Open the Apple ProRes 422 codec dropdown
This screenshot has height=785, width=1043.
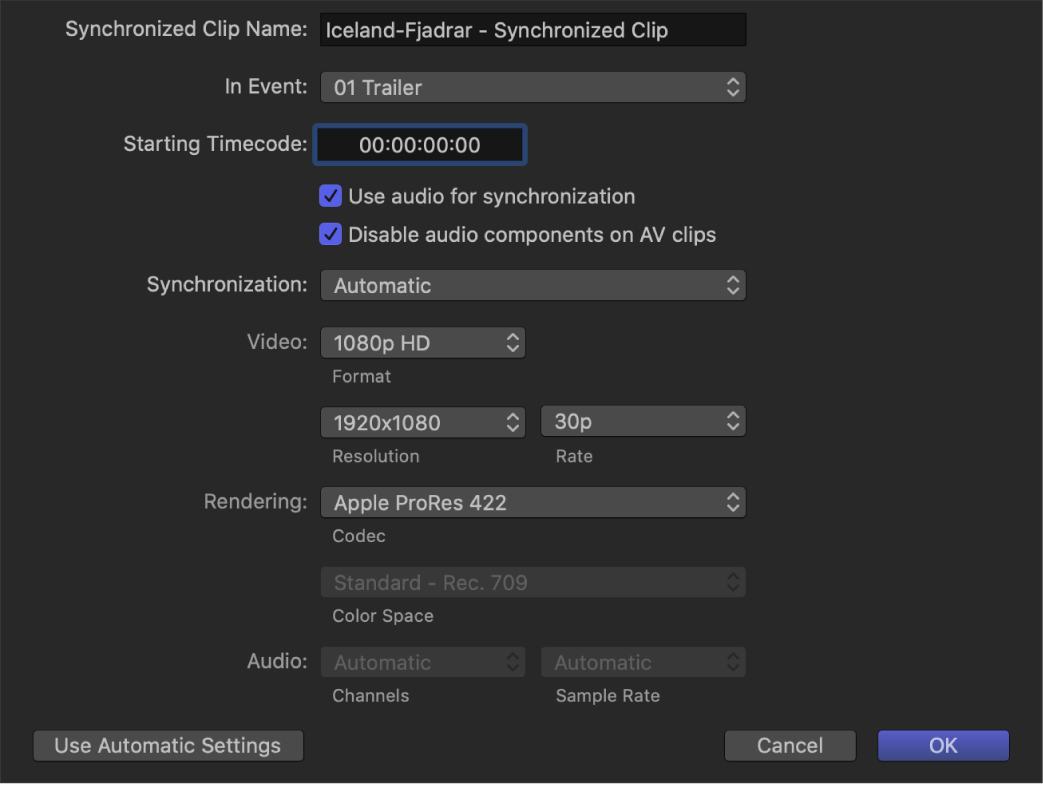pos(533,502)
